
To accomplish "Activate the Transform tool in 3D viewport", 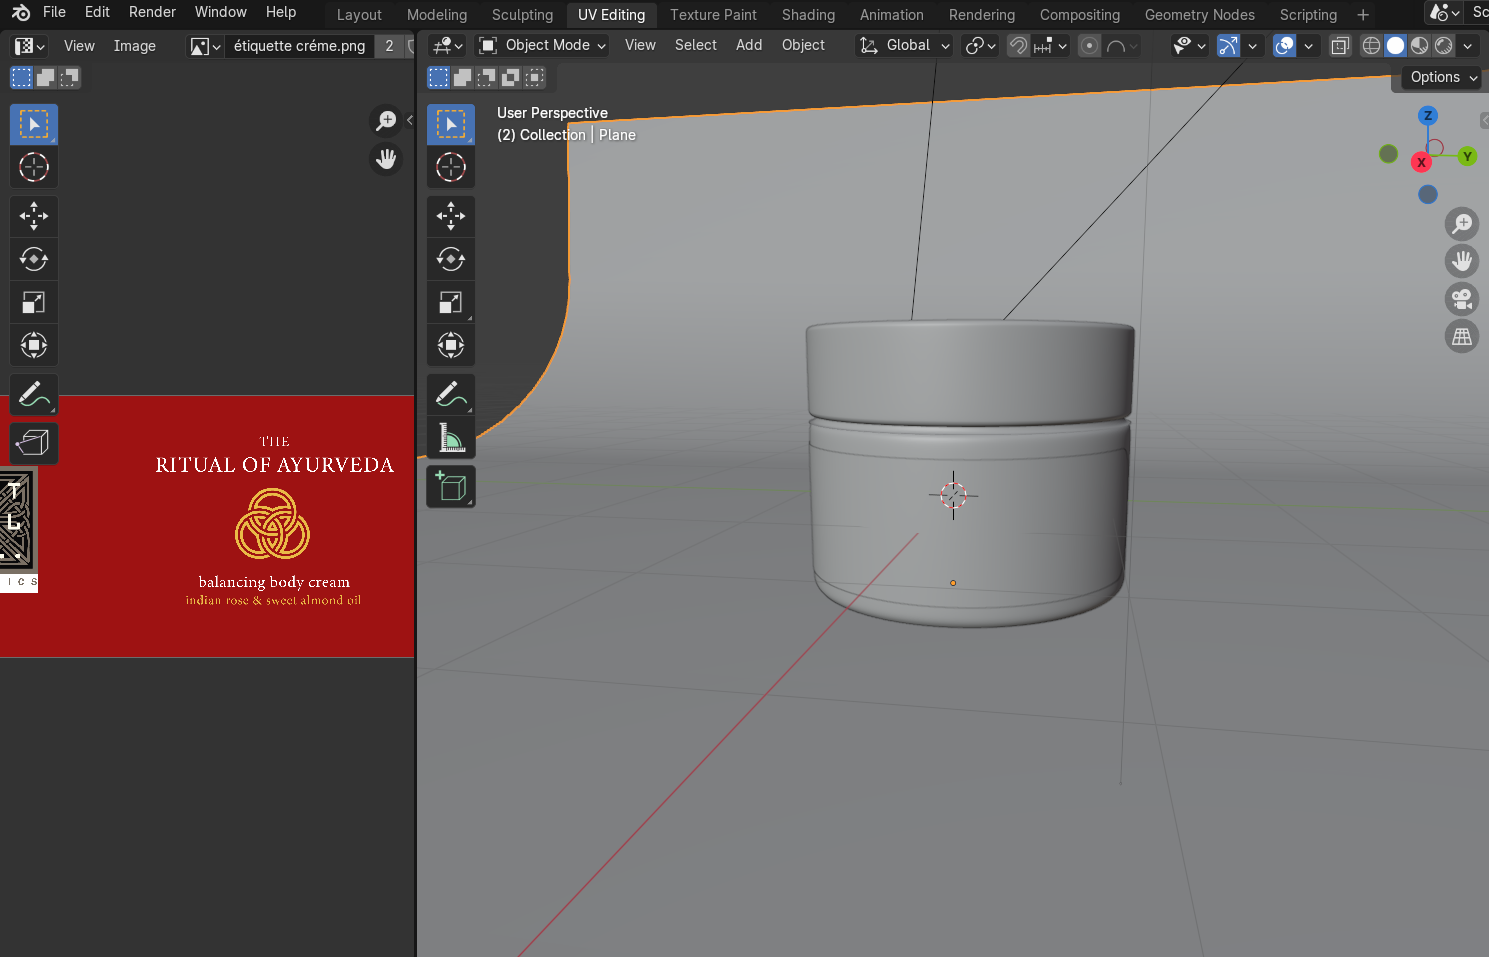I will pyautogui.click(x=451, y=345).
